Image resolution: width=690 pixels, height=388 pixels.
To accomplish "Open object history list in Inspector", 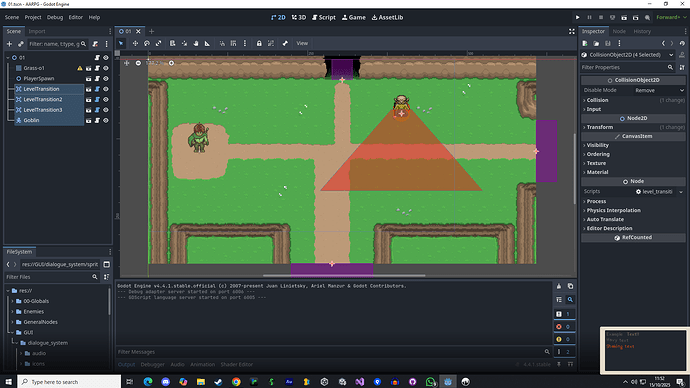I will click(x=682, y=44).
